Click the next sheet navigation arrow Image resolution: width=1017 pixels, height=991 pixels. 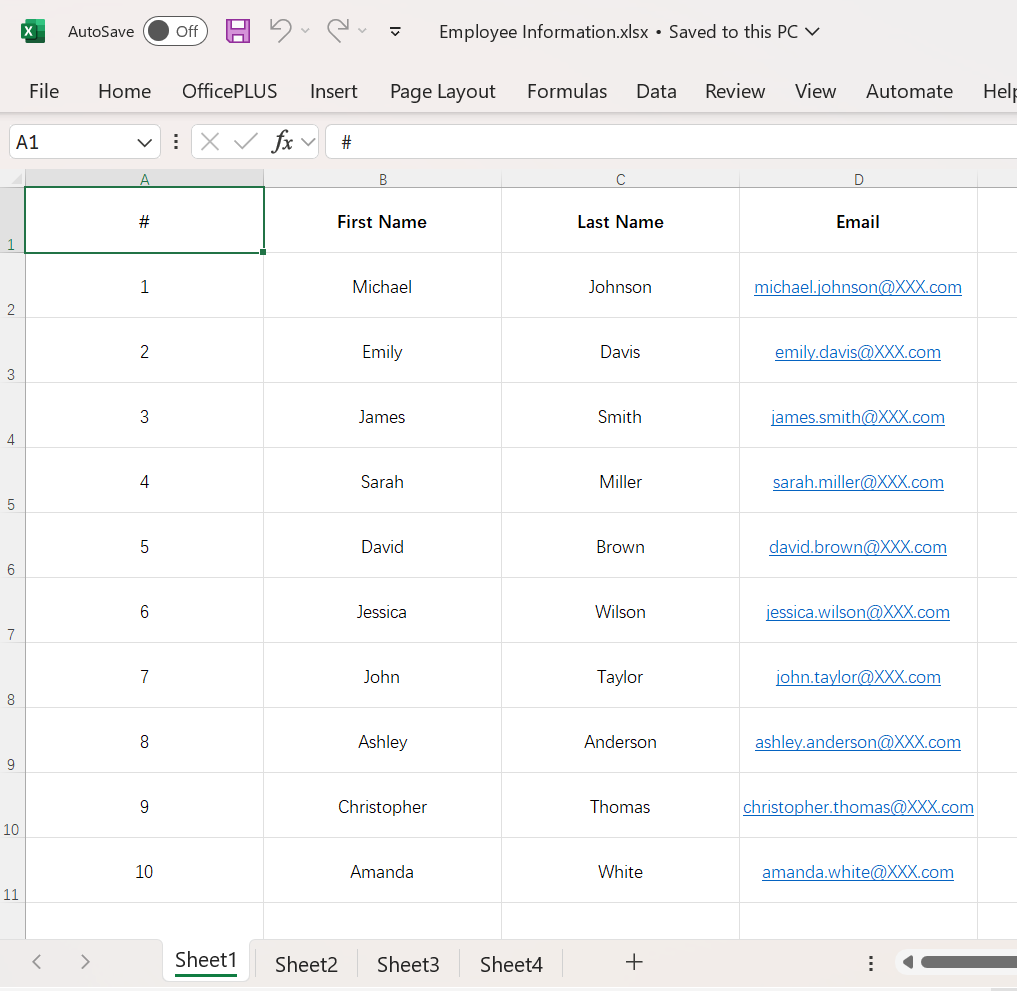point(85,962)
